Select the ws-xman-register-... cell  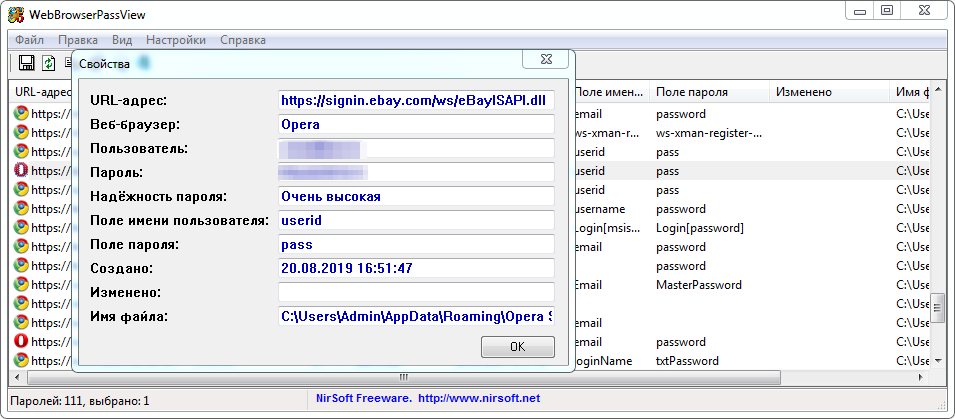click(x=709, y=133)
